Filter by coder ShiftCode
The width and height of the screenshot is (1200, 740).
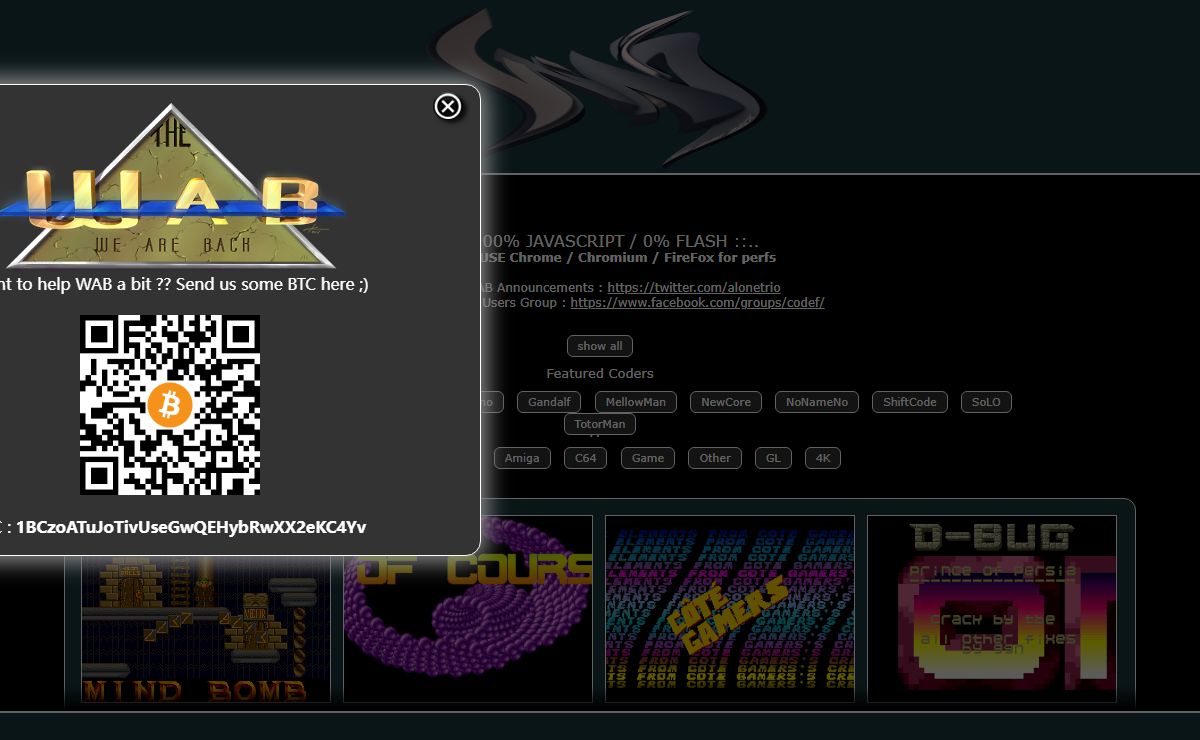910,402
